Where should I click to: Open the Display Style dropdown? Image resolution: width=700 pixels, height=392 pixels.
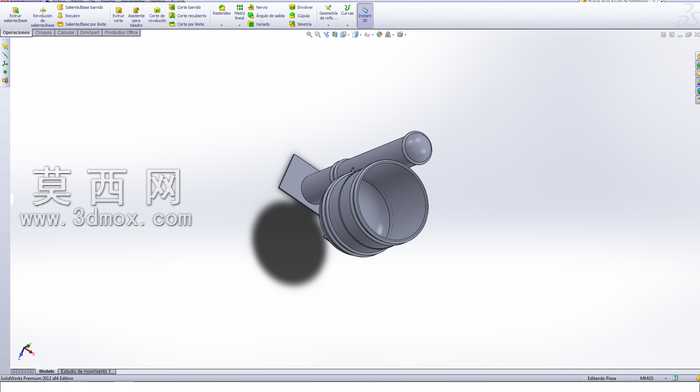coord(356,34)
